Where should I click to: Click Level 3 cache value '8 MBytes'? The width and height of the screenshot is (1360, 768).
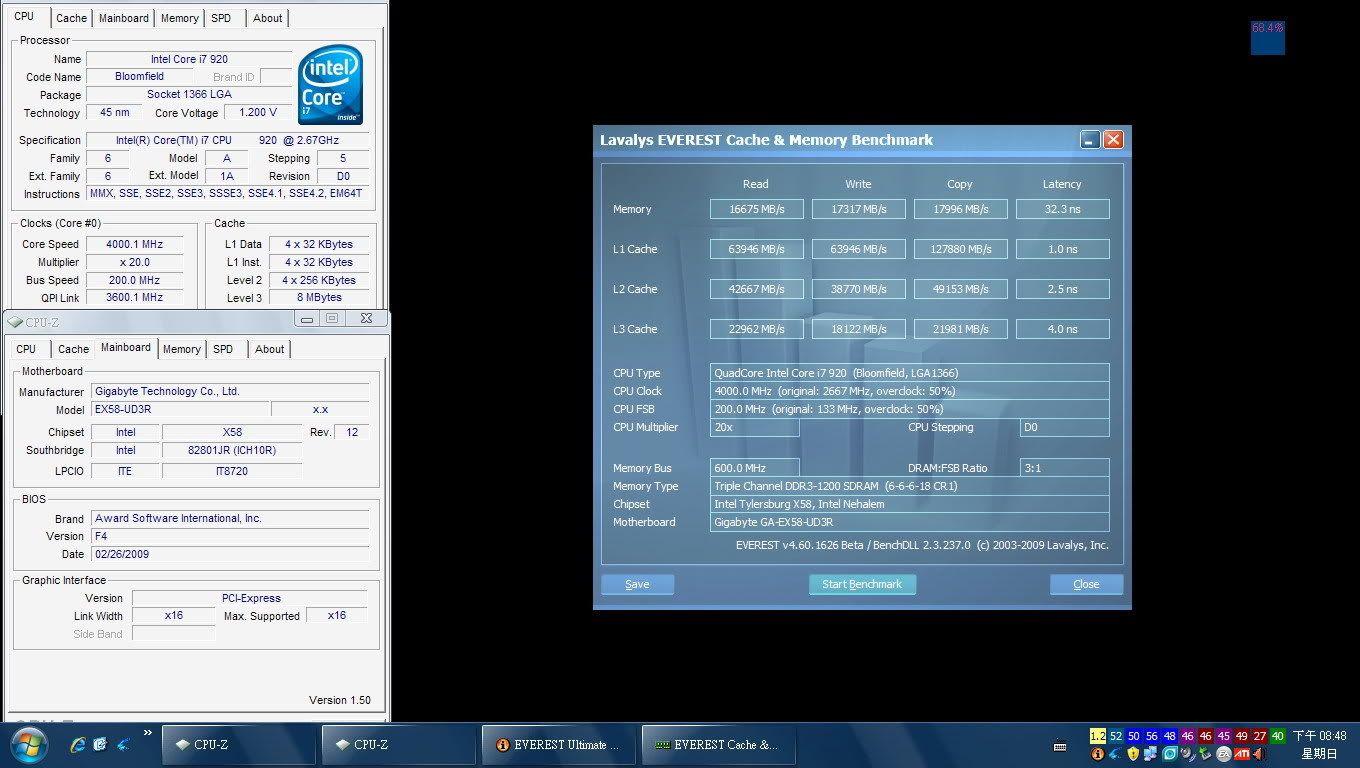(x=319, y=298)
